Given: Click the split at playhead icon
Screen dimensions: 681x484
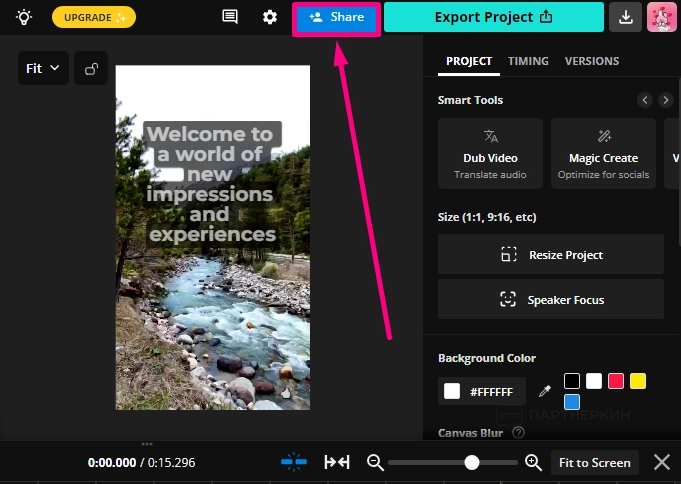Looking at the screenshot, I should pyautogui.click(x=337, y=462).
